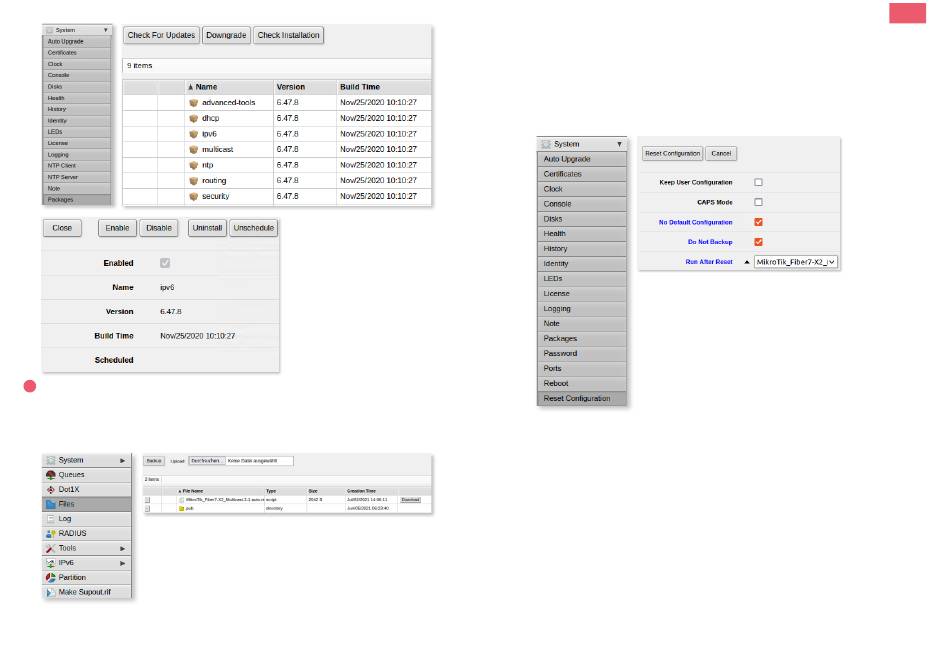
Task: Select the ipv6 package icon
Action: pyautogui.click(x=194, y=133)
